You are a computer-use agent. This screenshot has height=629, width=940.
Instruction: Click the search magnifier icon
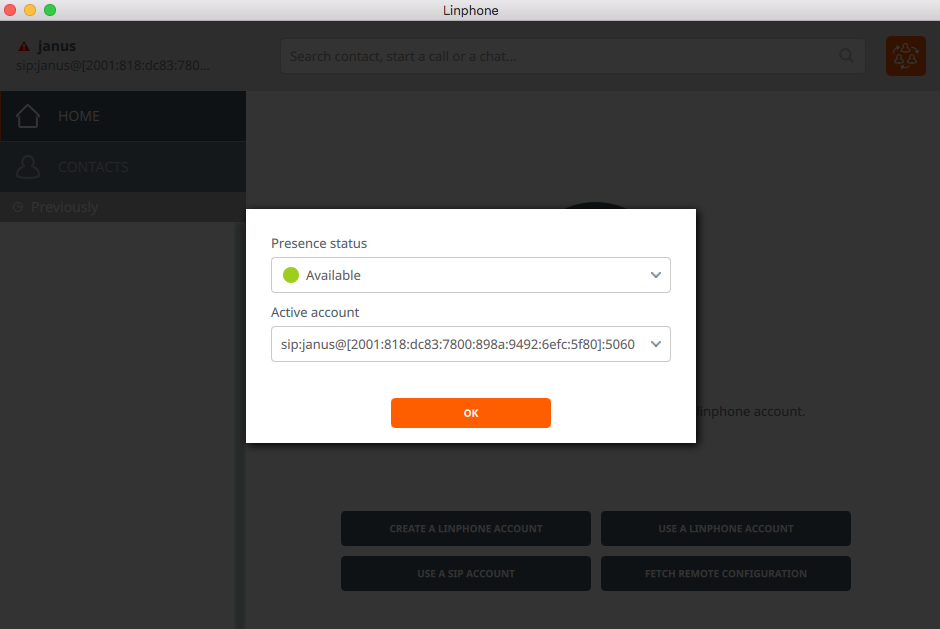[x=846, y=56]
